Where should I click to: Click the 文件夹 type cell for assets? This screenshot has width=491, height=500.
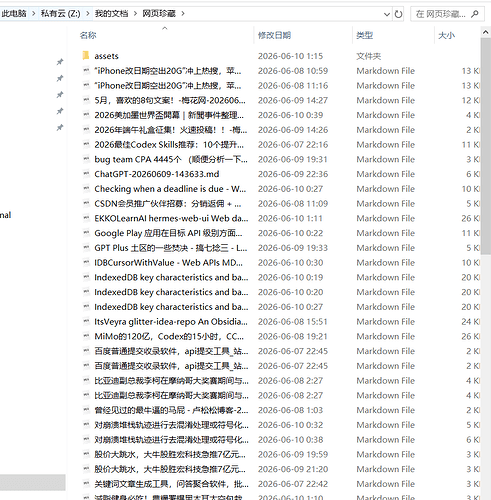click(368, 56)
